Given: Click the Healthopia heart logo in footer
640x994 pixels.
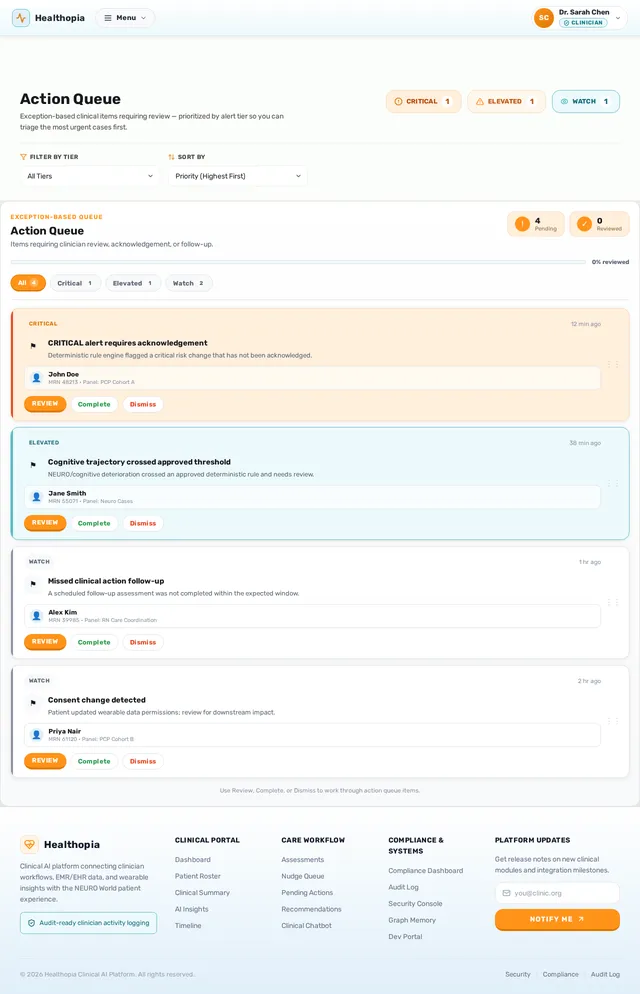Looking at the screenshot, I should [x=29, y=844].
